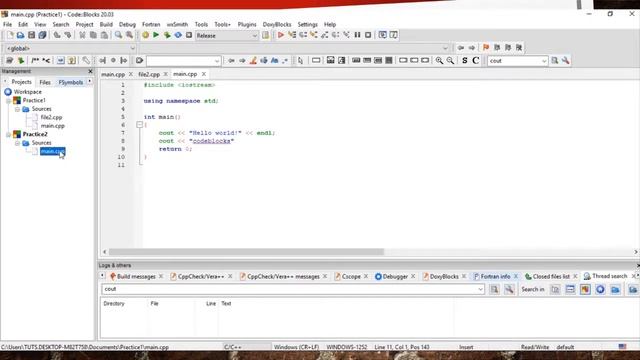Close the Management panel
640x360 pixels.
(x=90, y=71)
